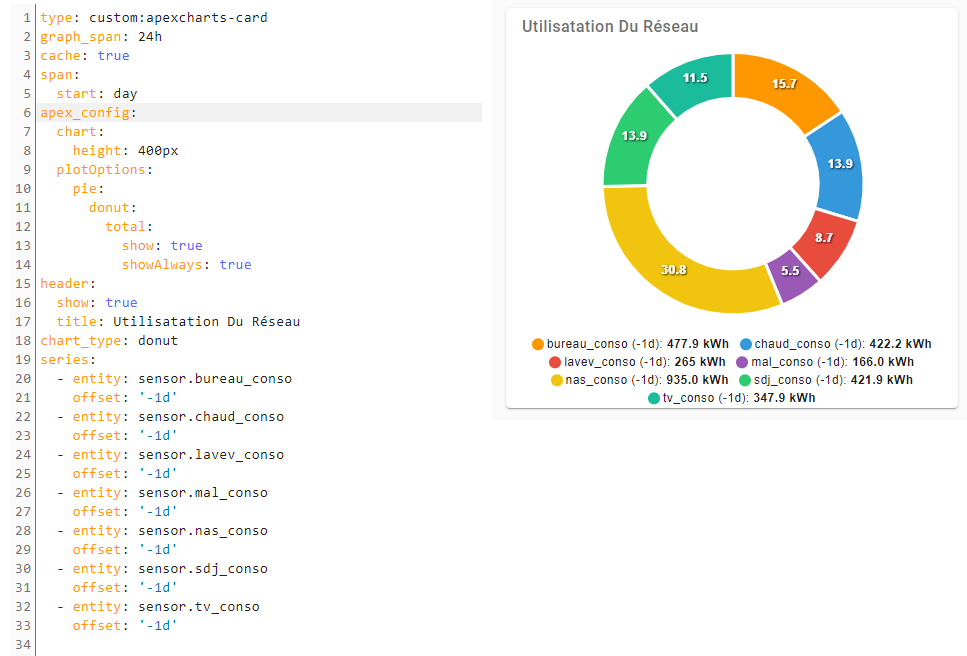Click the orange bureau_conso legend marker

(x=538, y=343)
